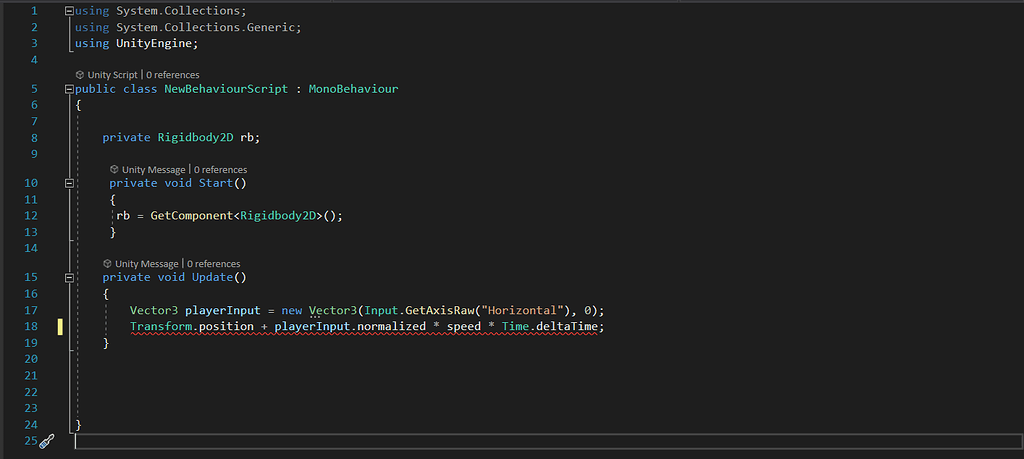
Task: Click 'Rigidbody2D' inside angle brackets on line 12
Action: (x=278, y=216)
